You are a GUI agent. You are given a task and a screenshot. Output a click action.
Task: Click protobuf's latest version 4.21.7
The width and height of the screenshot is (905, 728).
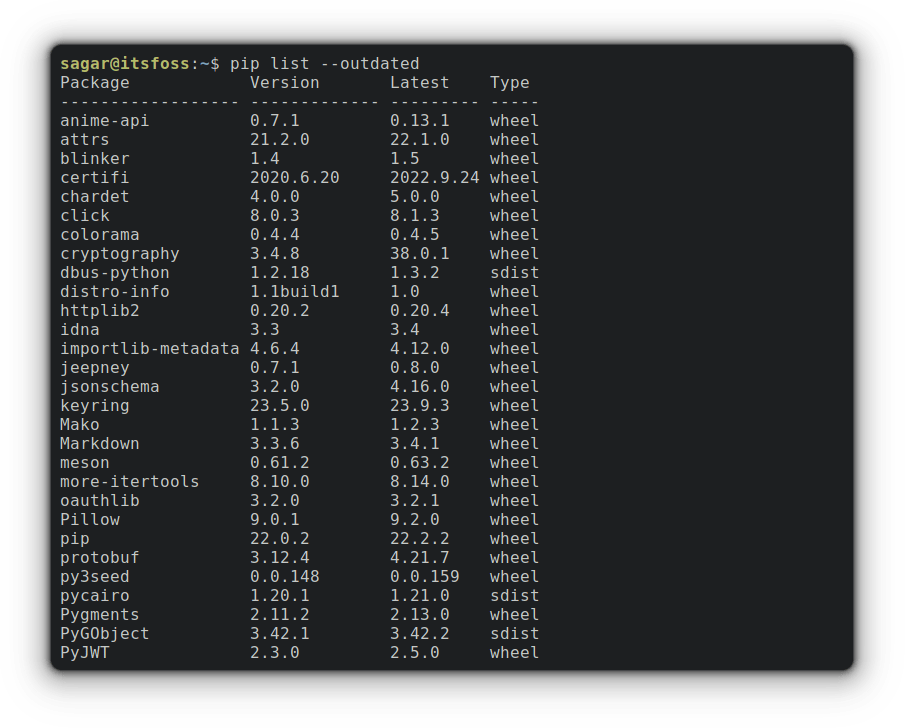(x=419, y=558)
